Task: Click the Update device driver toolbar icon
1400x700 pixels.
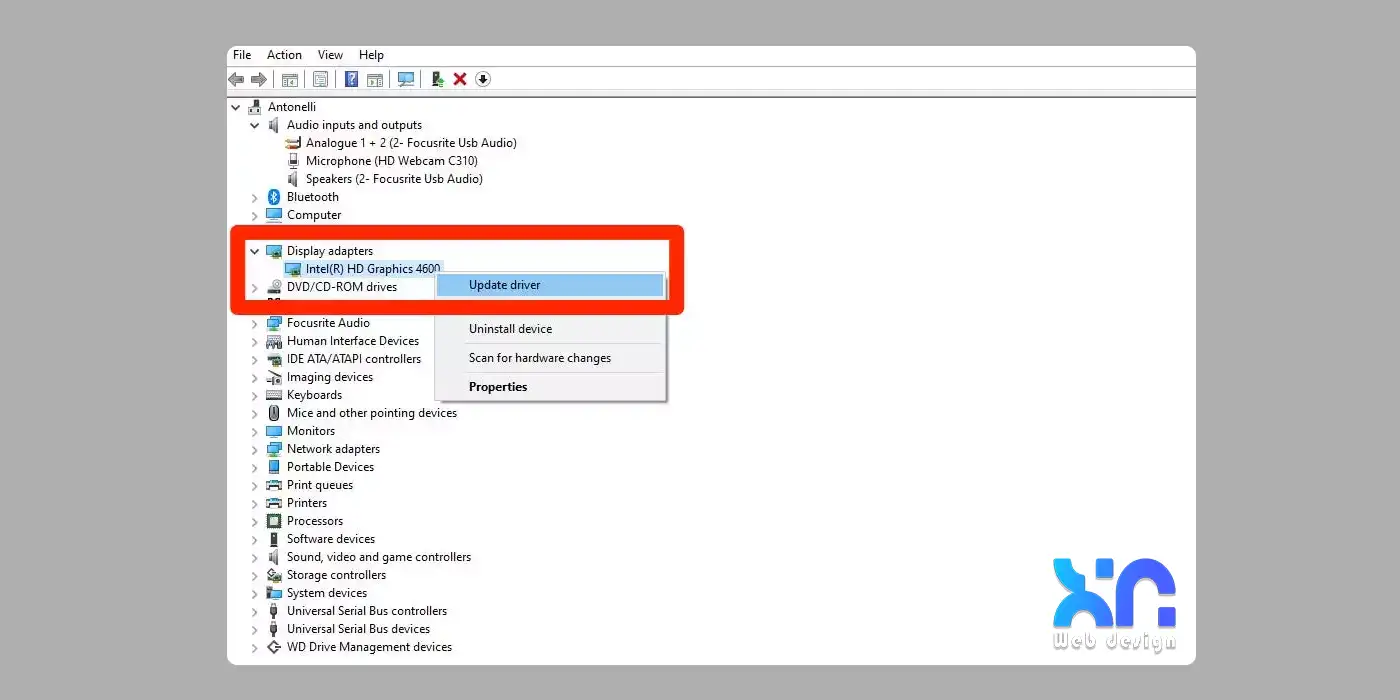Action: [x=437, y=79]
